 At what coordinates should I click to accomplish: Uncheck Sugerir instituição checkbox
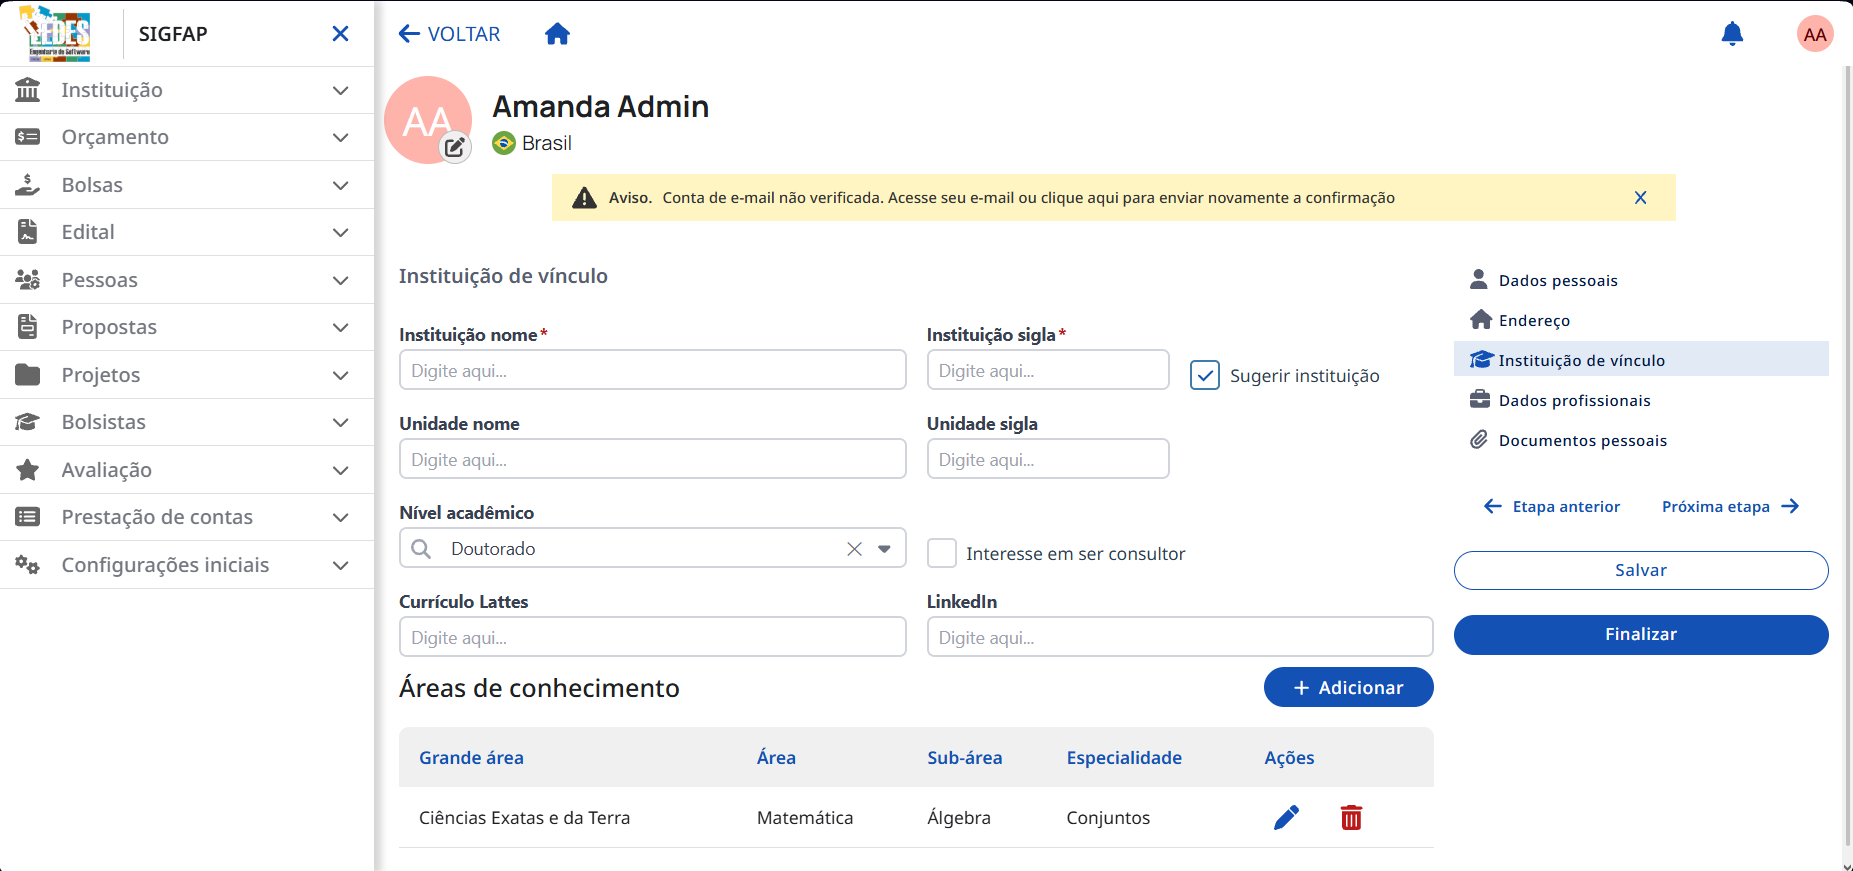pyautogui.click(x=1205, y=375)
